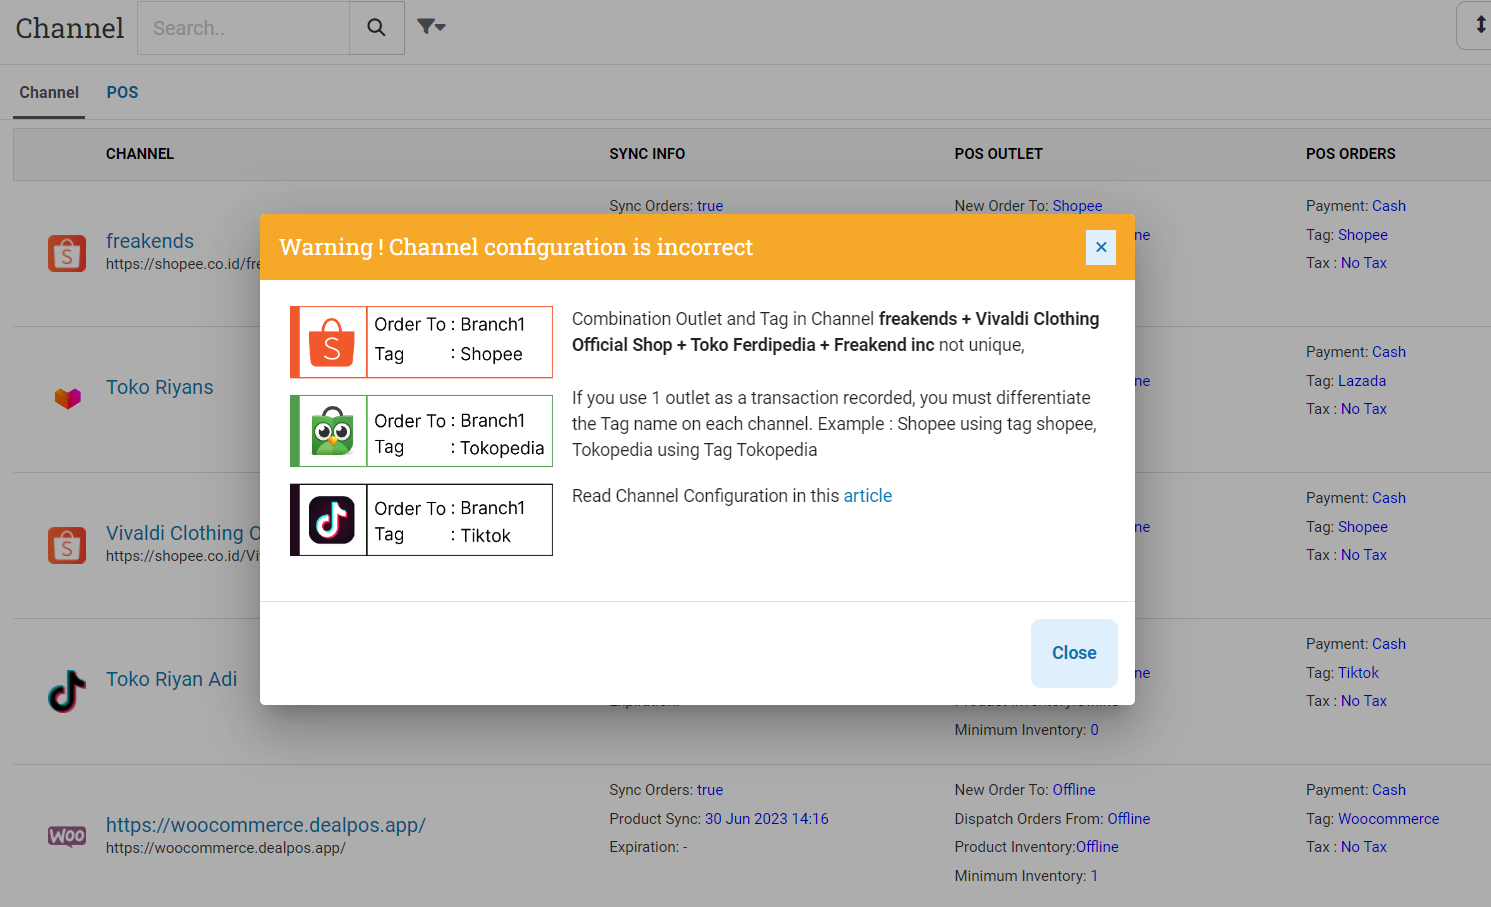Click the Shopee icon beside Vivaldi Clothing

coord(67,545)
